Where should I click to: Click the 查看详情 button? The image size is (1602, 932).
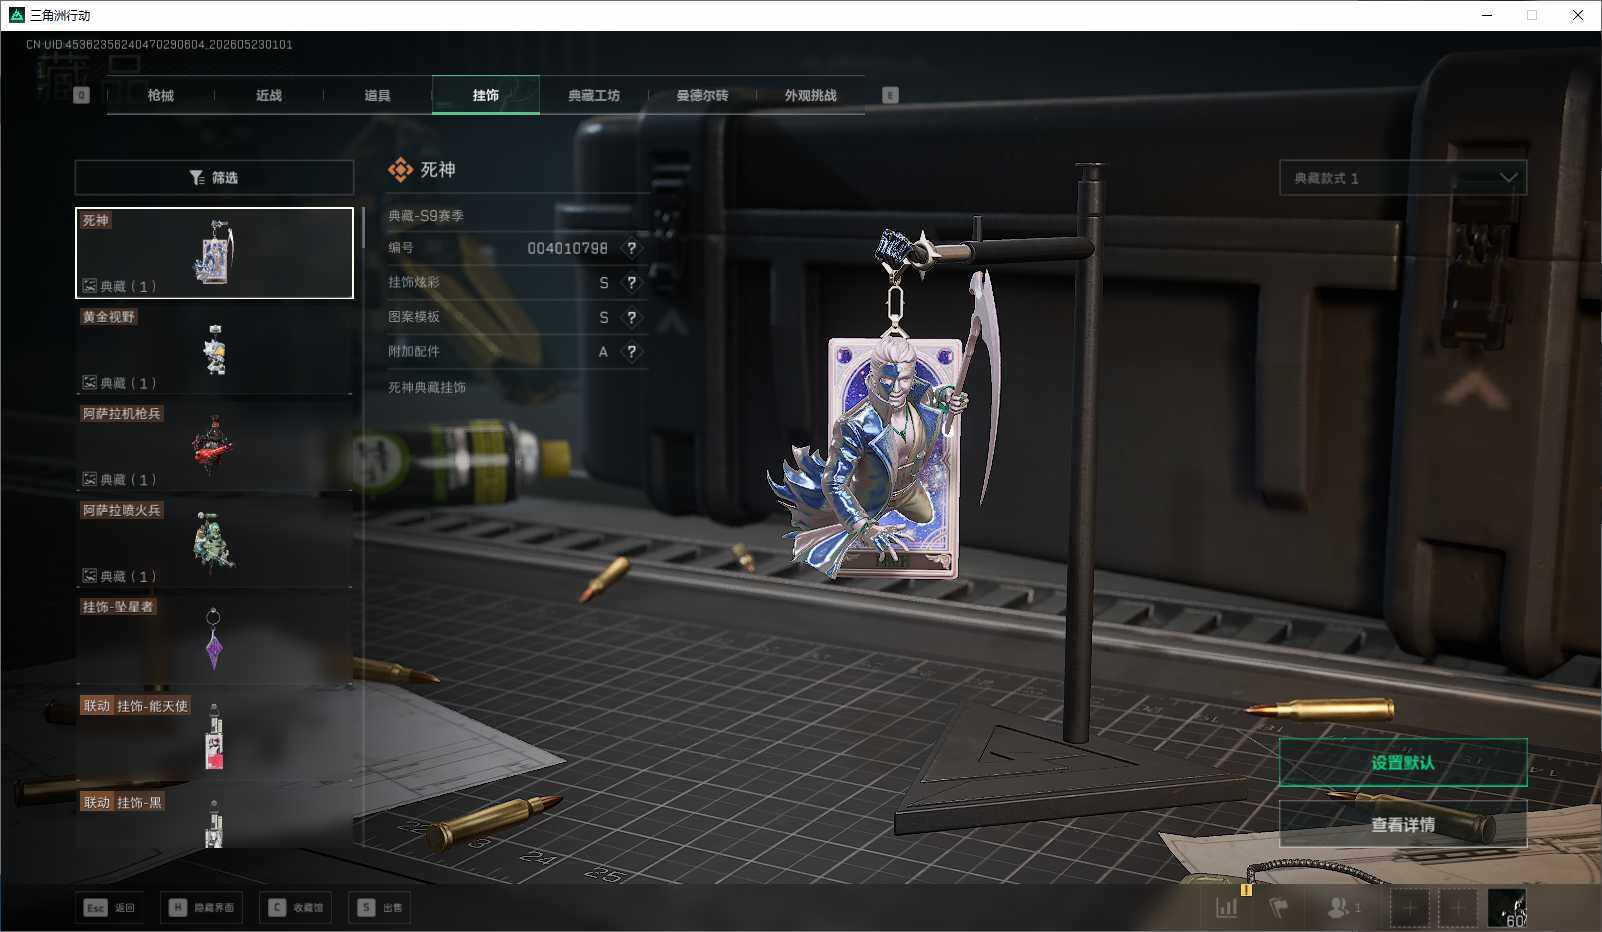pos(1403,825)
